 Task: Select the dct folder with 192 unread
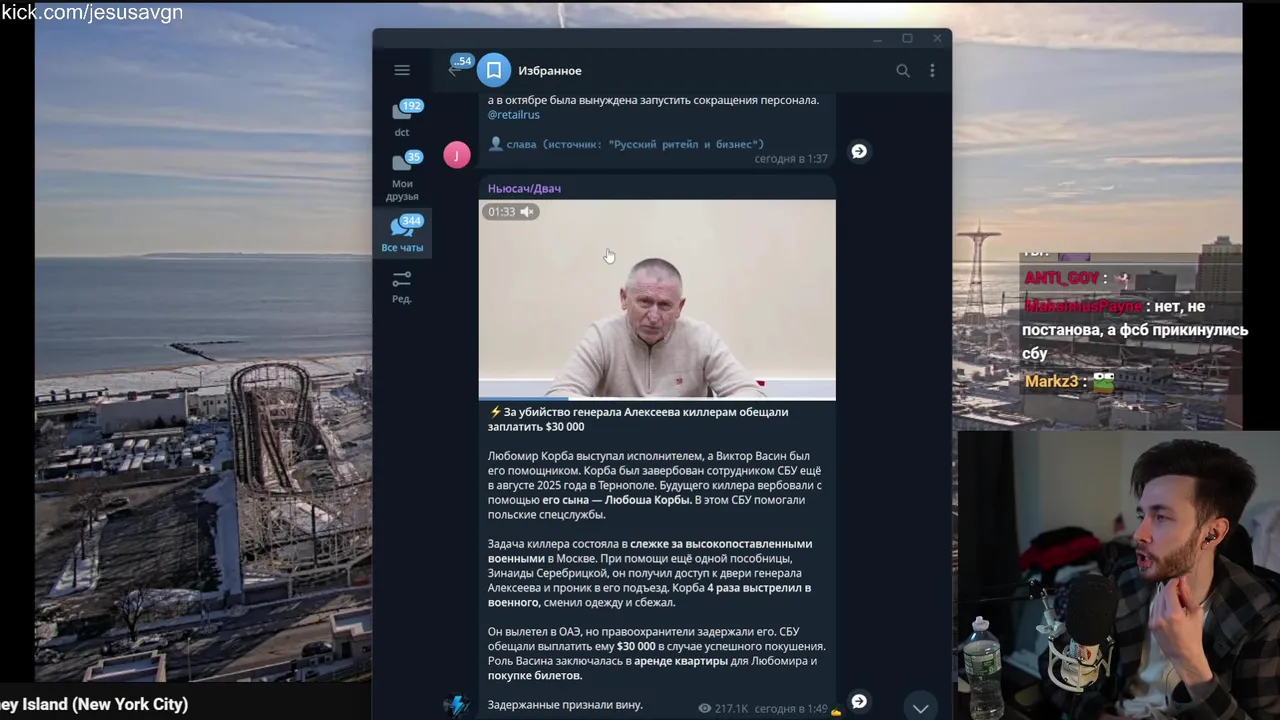click(x=402, y=118)
